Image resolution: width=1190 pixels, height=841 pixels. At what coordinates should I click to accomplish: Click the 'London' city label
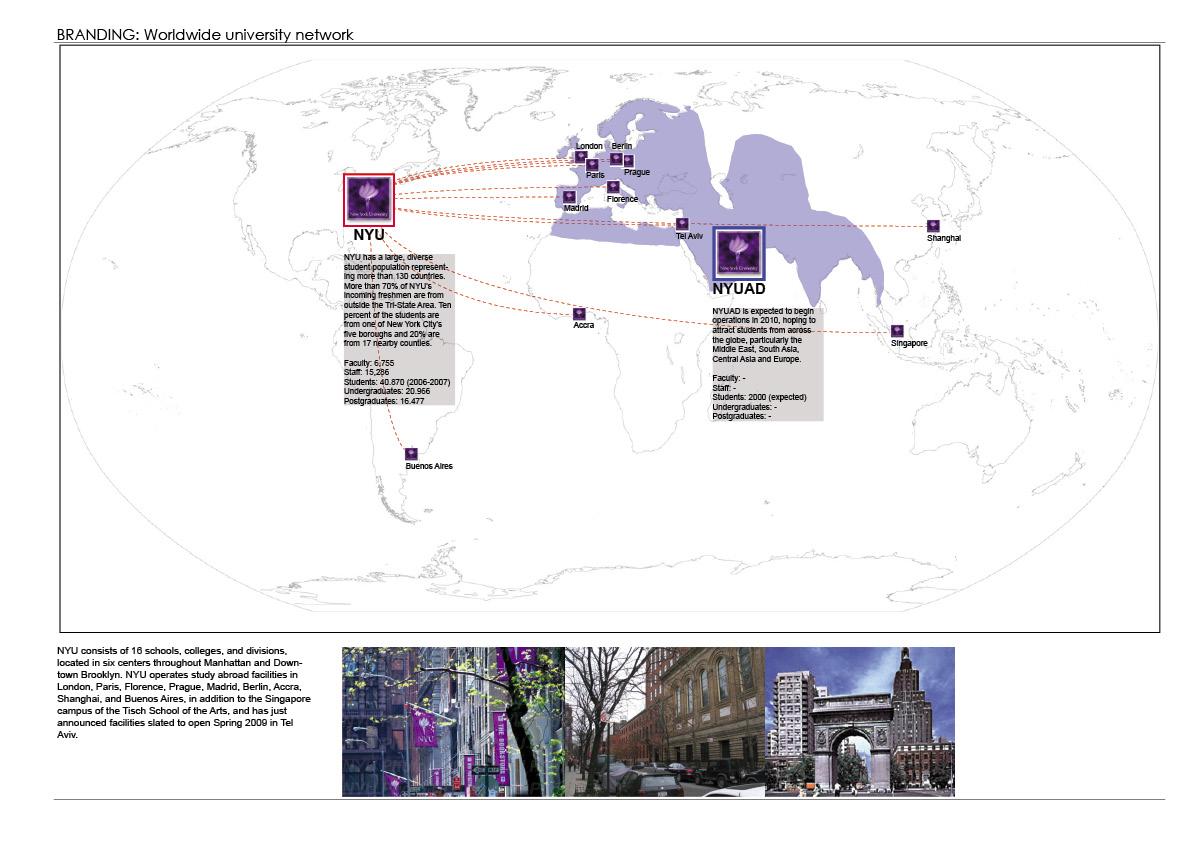(589, 146)
